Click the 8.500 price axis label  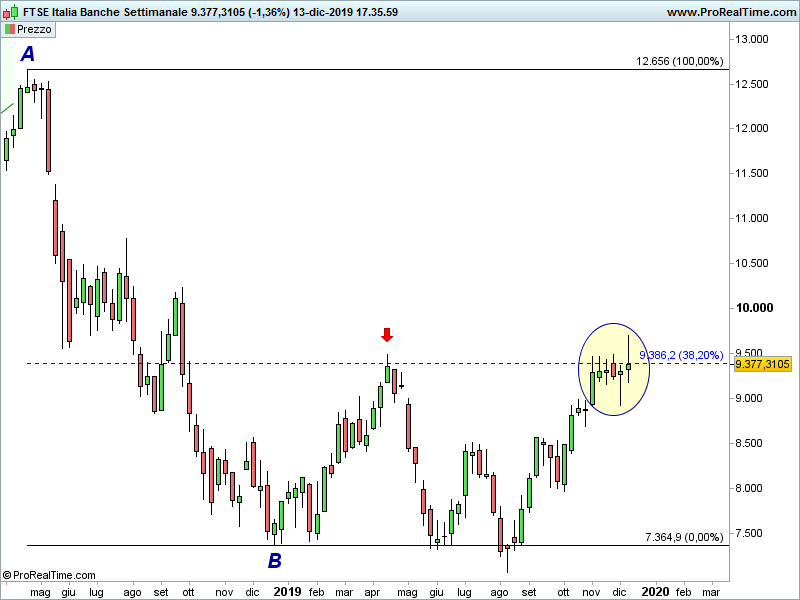point(748,443)
